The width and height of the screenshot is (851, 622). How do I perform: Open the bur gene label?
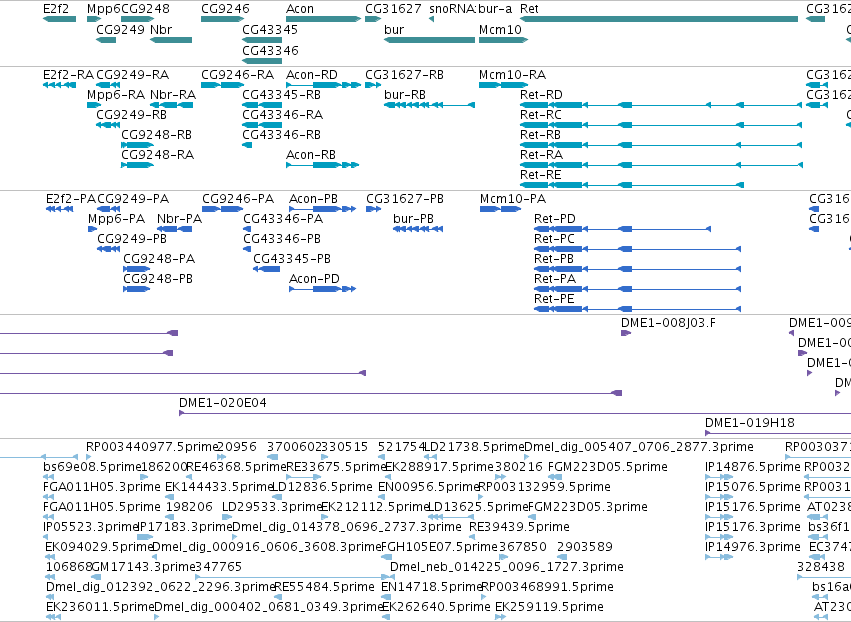click(x=394, y=29)
